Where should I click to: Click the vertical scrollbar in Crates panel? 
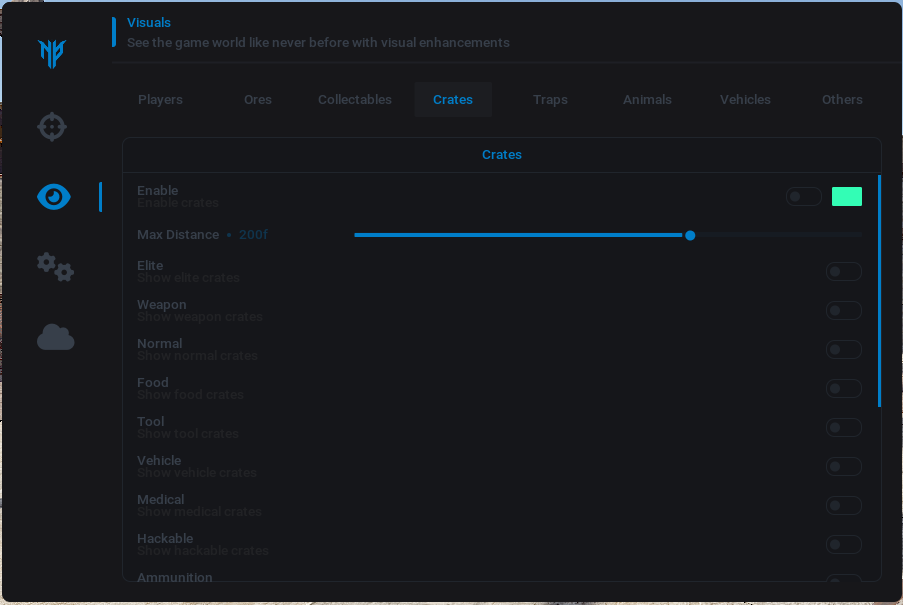coord(879,290)
